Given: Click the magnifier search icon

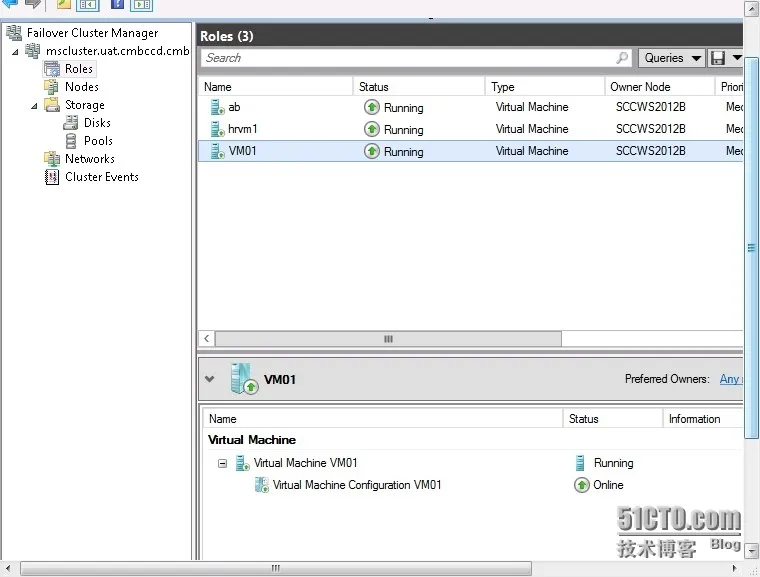Looking at the screenshot, I should [x=622, y=58].
